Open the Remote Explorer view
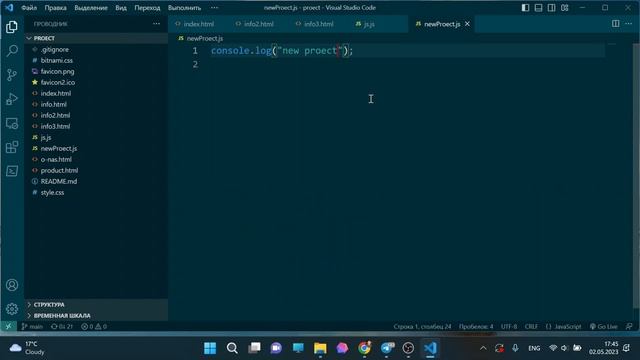This screenshot has width=640, height=360. (x=12, y=123)
